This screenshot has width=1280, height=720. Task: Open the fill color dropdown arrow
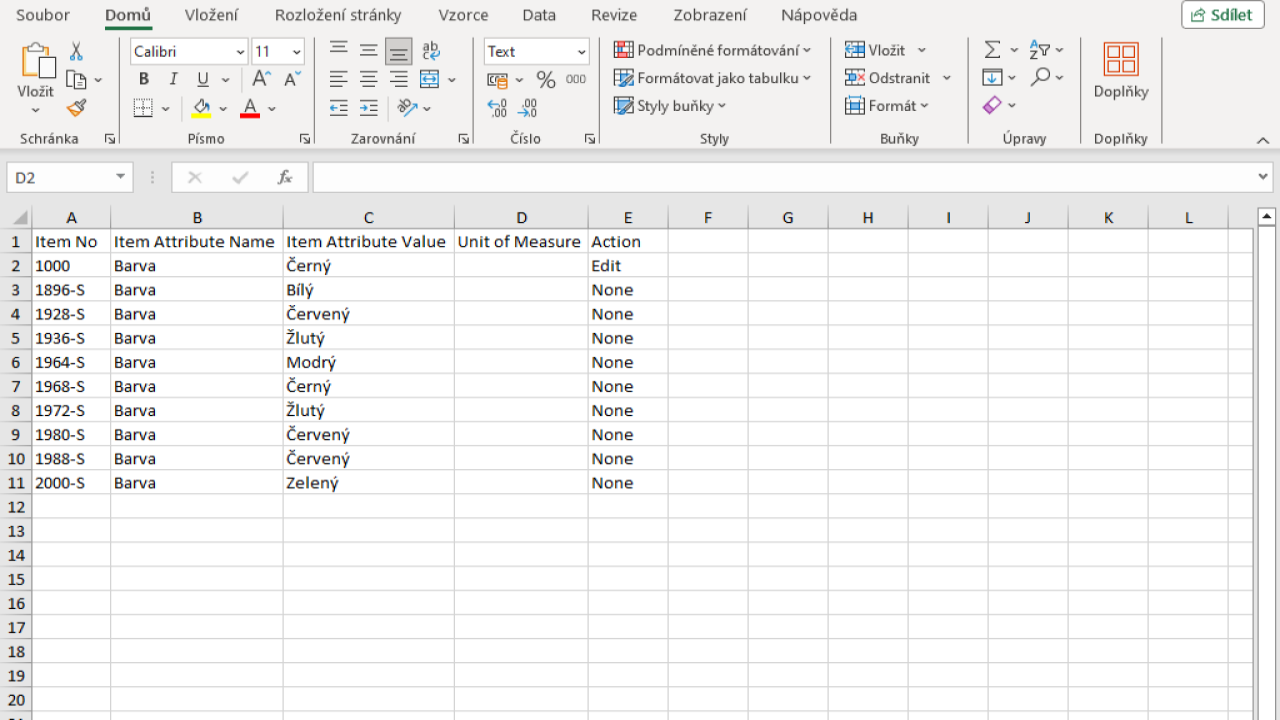tap(222, 108)
